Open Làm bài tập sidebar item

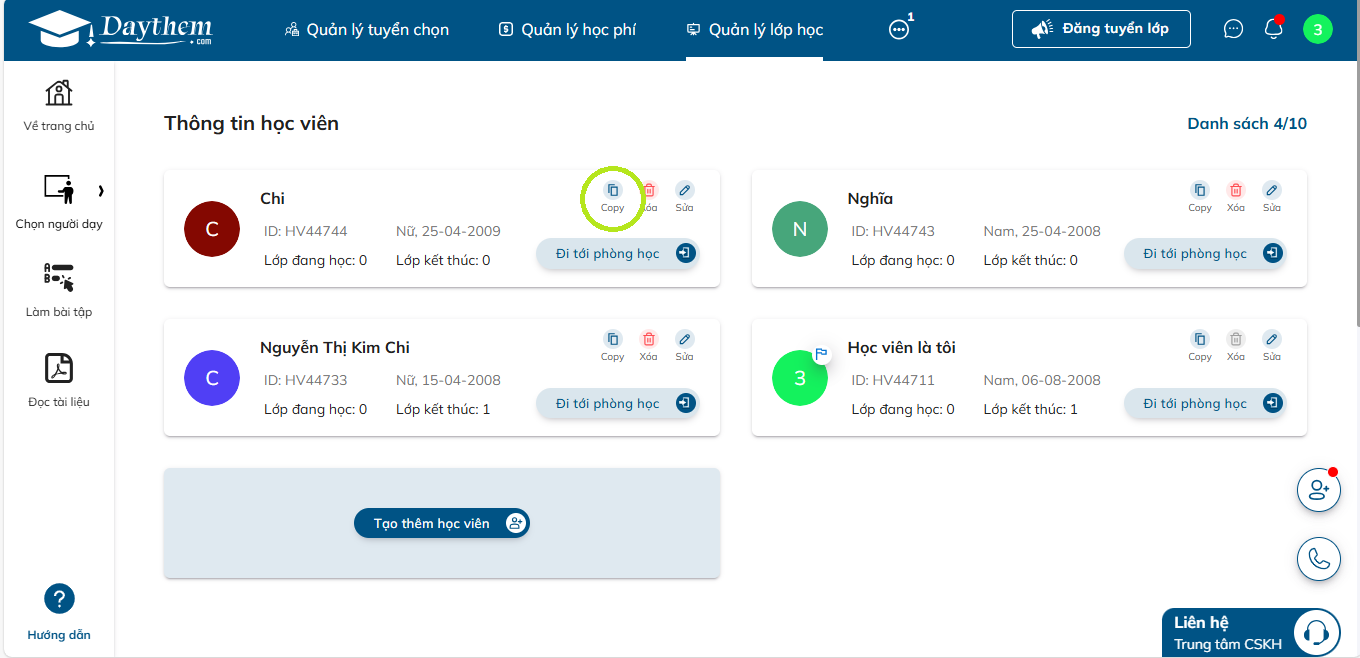(59, 290)
